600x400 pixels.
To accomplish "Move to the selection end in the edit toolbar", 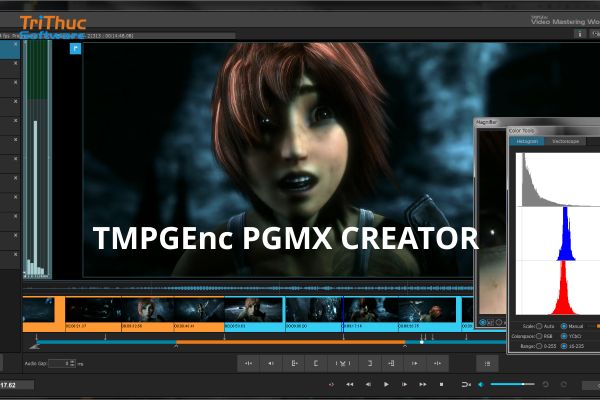I will [x=391, y=363].
